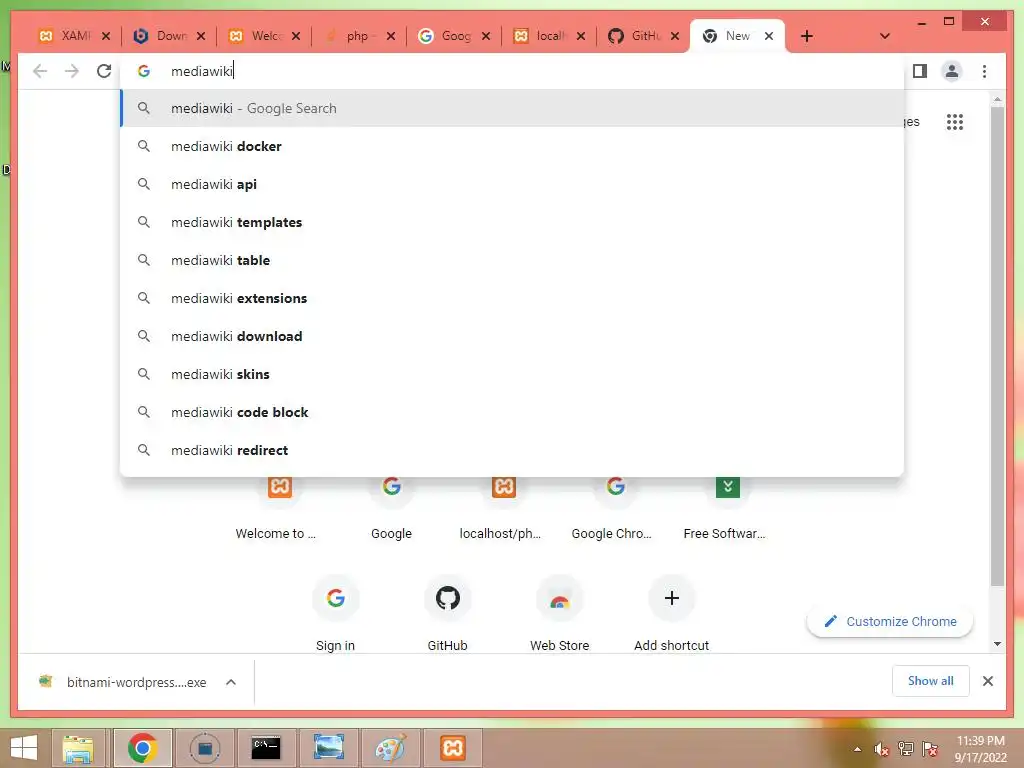
Task: Go forward using the forward arrow
Action: pyautogui.click(x=72, y=71)
